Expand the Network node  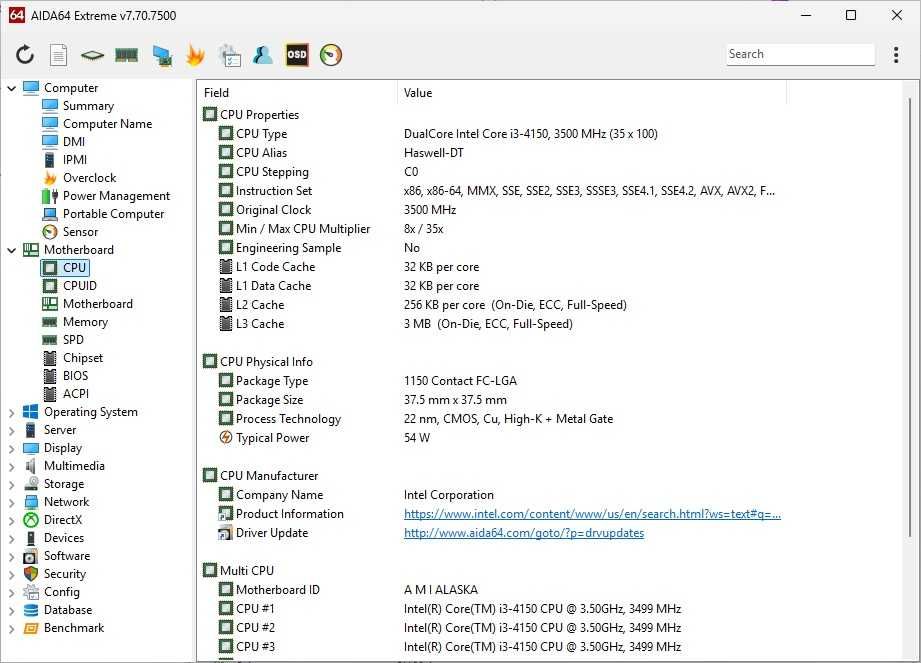coord(11,503)
